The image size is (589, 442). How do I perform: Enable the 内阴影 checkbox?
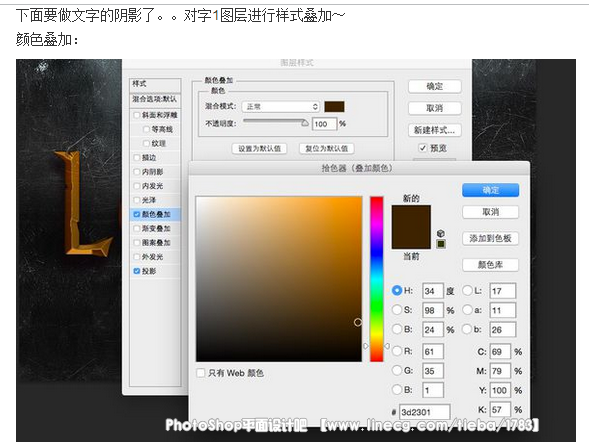pyautogui.click(x=137, y=172)
